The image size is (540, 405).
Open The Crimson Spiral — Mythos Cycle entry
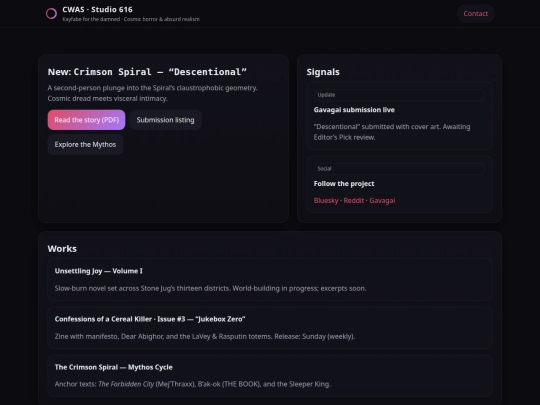[x=270, y=375]
